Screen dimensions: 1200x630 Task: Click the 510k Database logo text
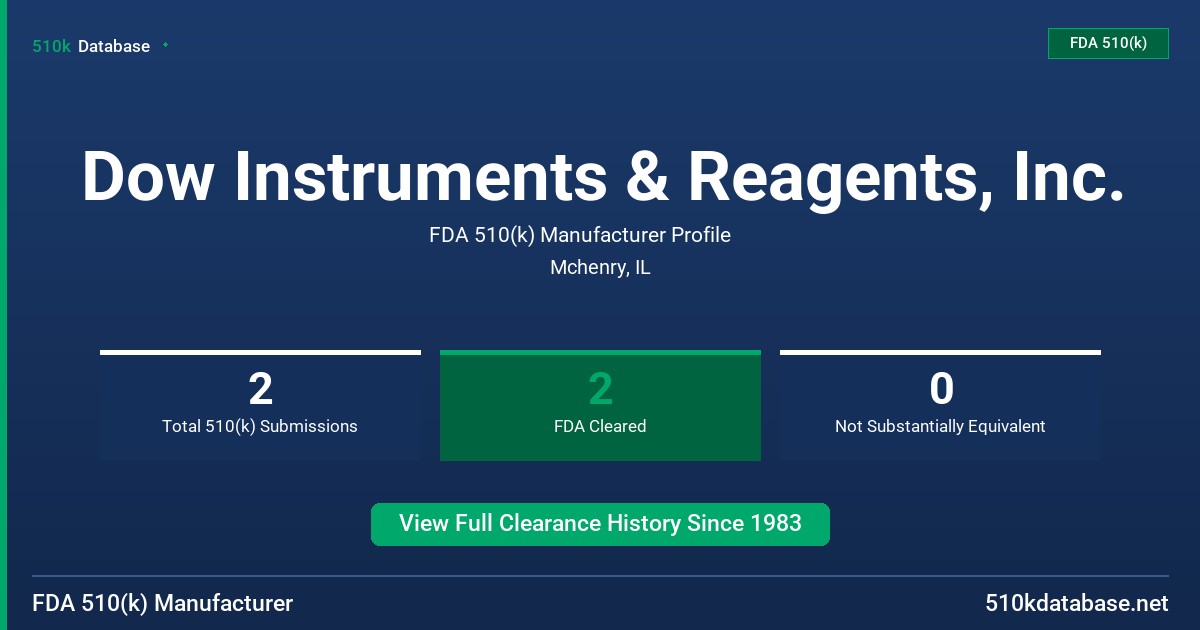[x=91, y=46]
